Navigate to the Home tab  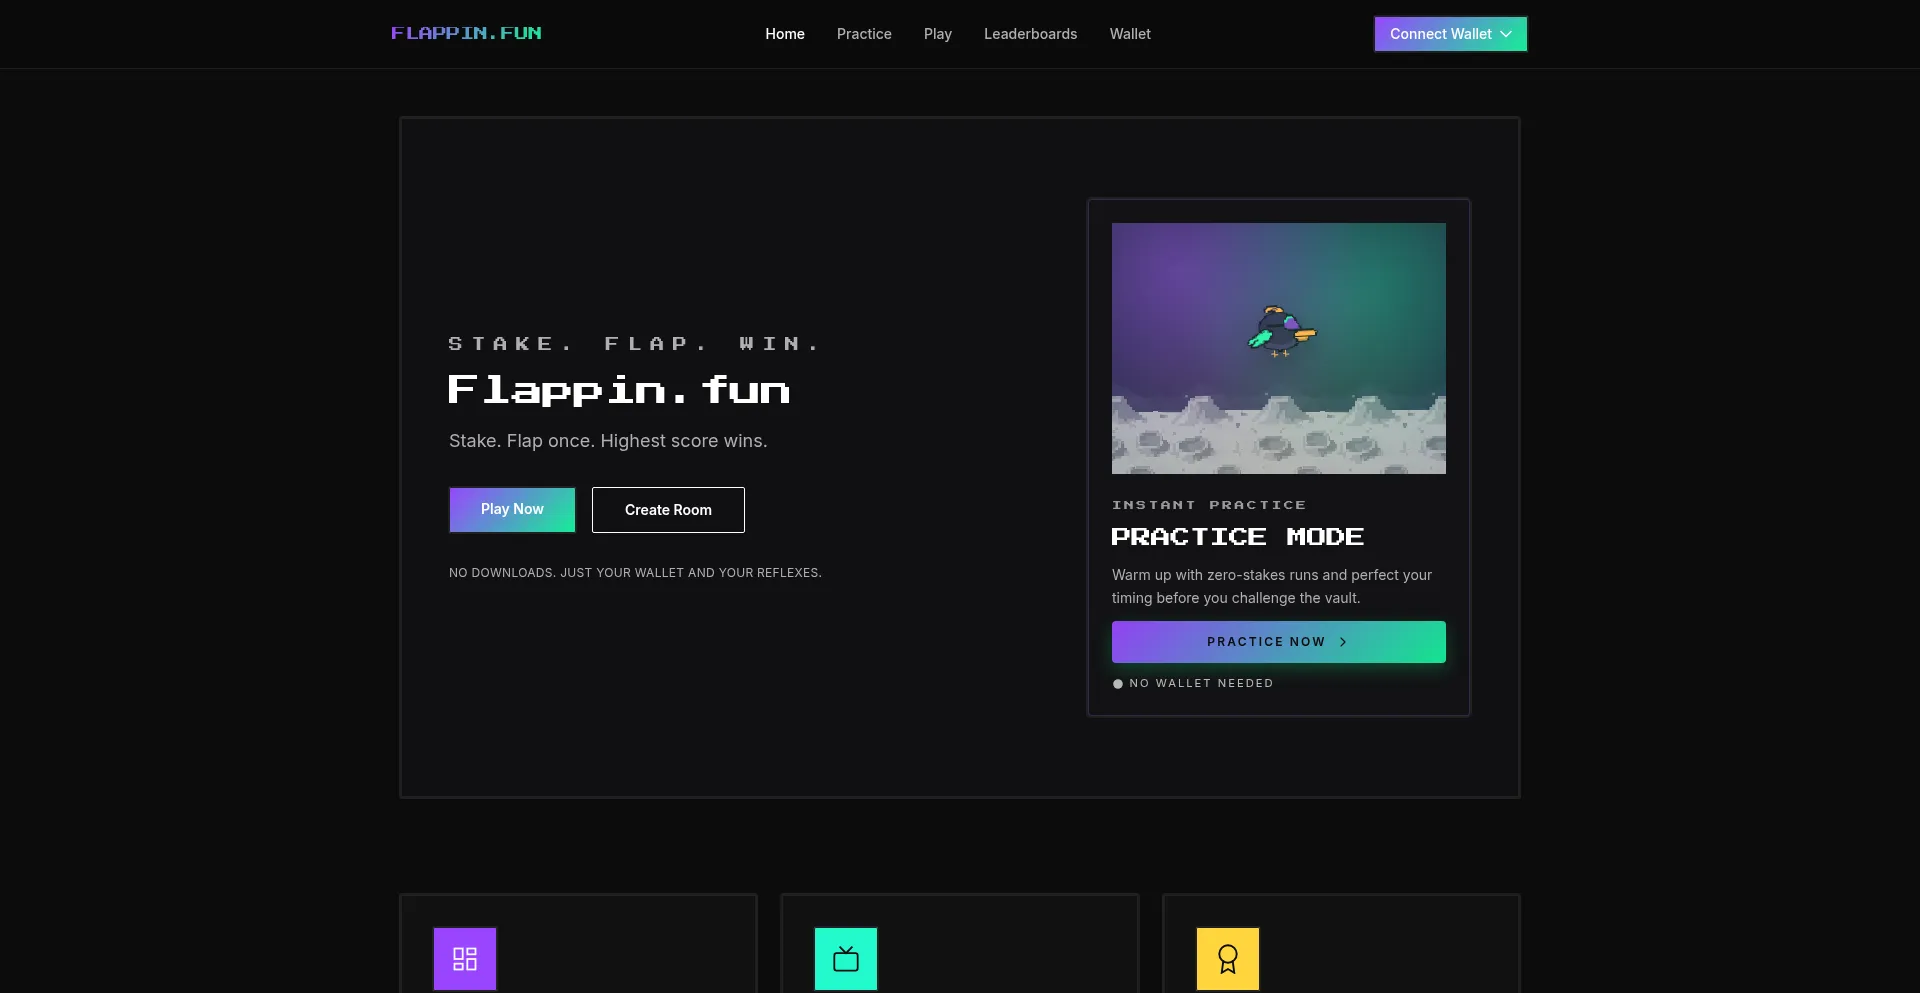point(784,33)
